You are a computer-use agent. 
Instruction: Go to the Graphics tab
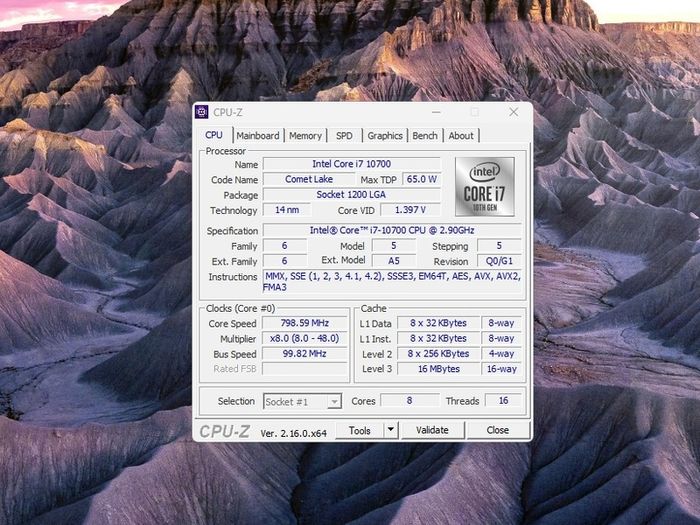pos(385,135)
